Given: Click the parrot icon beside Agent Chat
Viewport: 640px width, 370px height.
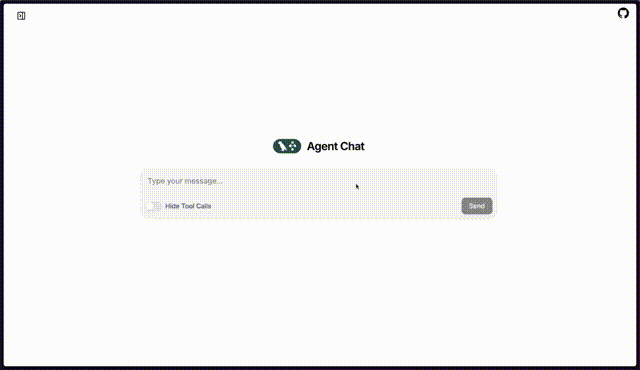Looking at the screenshot, I should (x=287, y=146).
